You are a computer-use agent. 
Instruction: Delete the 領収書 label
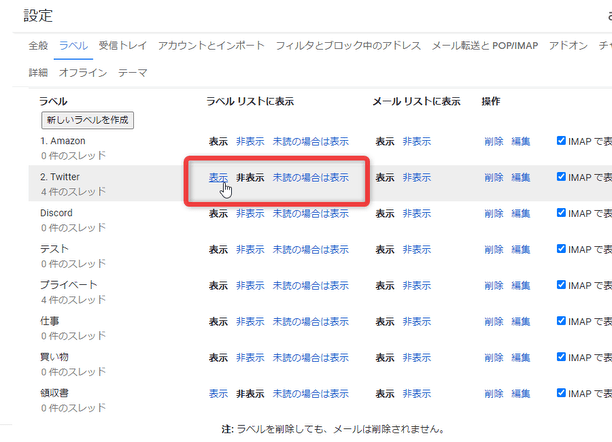coord(494,394)
